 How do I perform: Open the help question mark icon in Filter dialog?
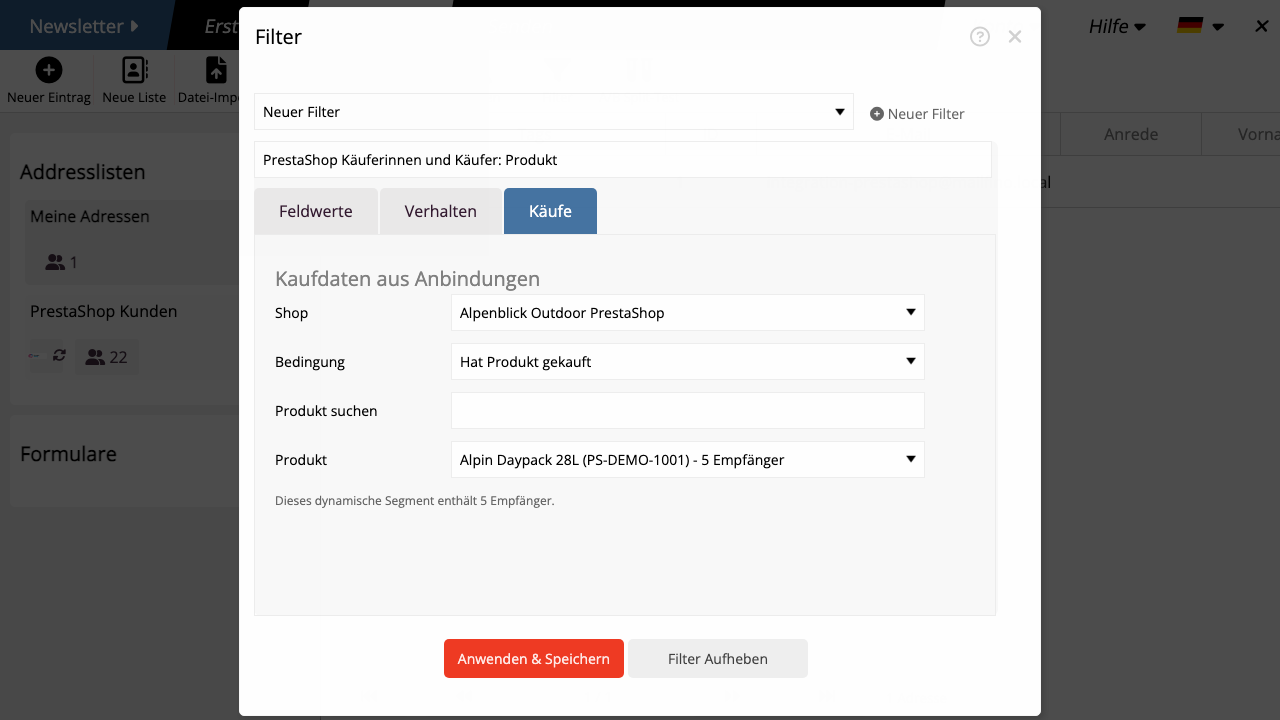980,37
